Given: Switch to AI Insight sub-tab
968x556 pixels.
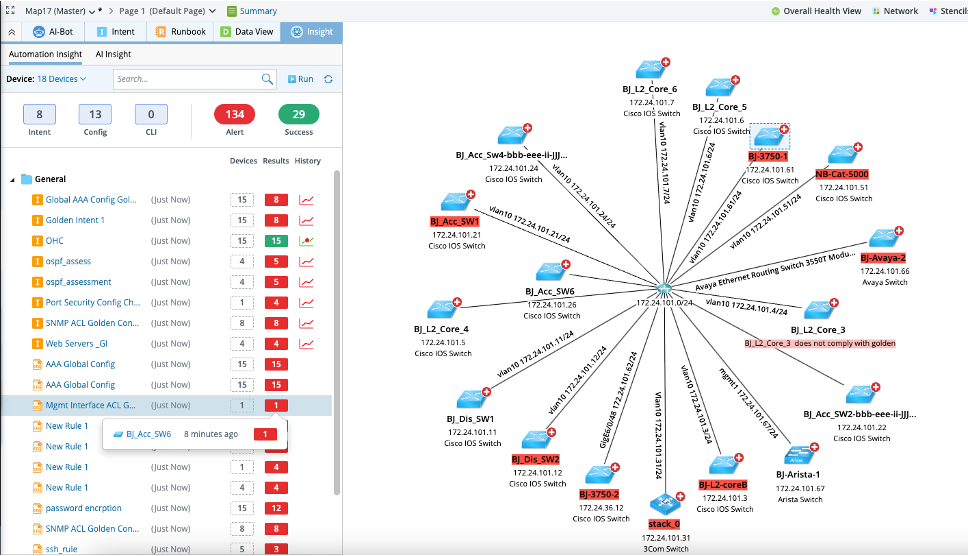Looking at the screenshot, I should [113, 54].
